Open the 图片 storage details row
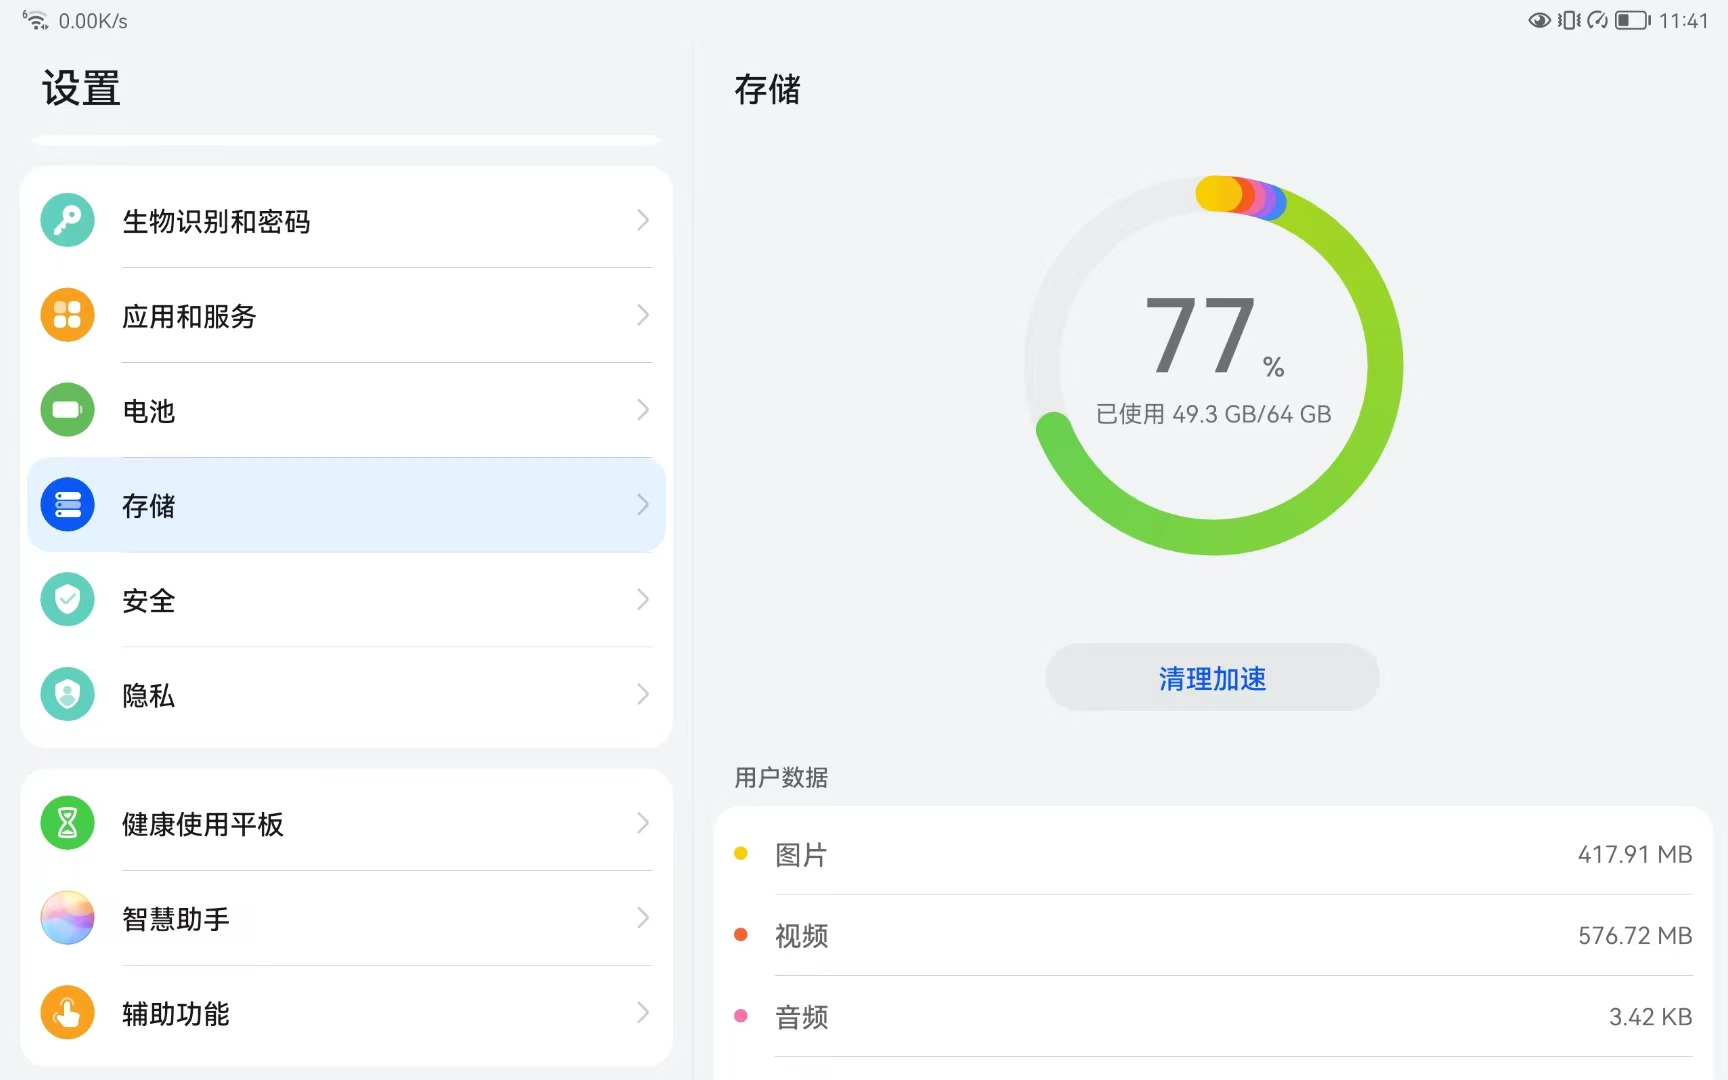The width and height of the screenshot is (1728, 1080). tap(1212, 855)
